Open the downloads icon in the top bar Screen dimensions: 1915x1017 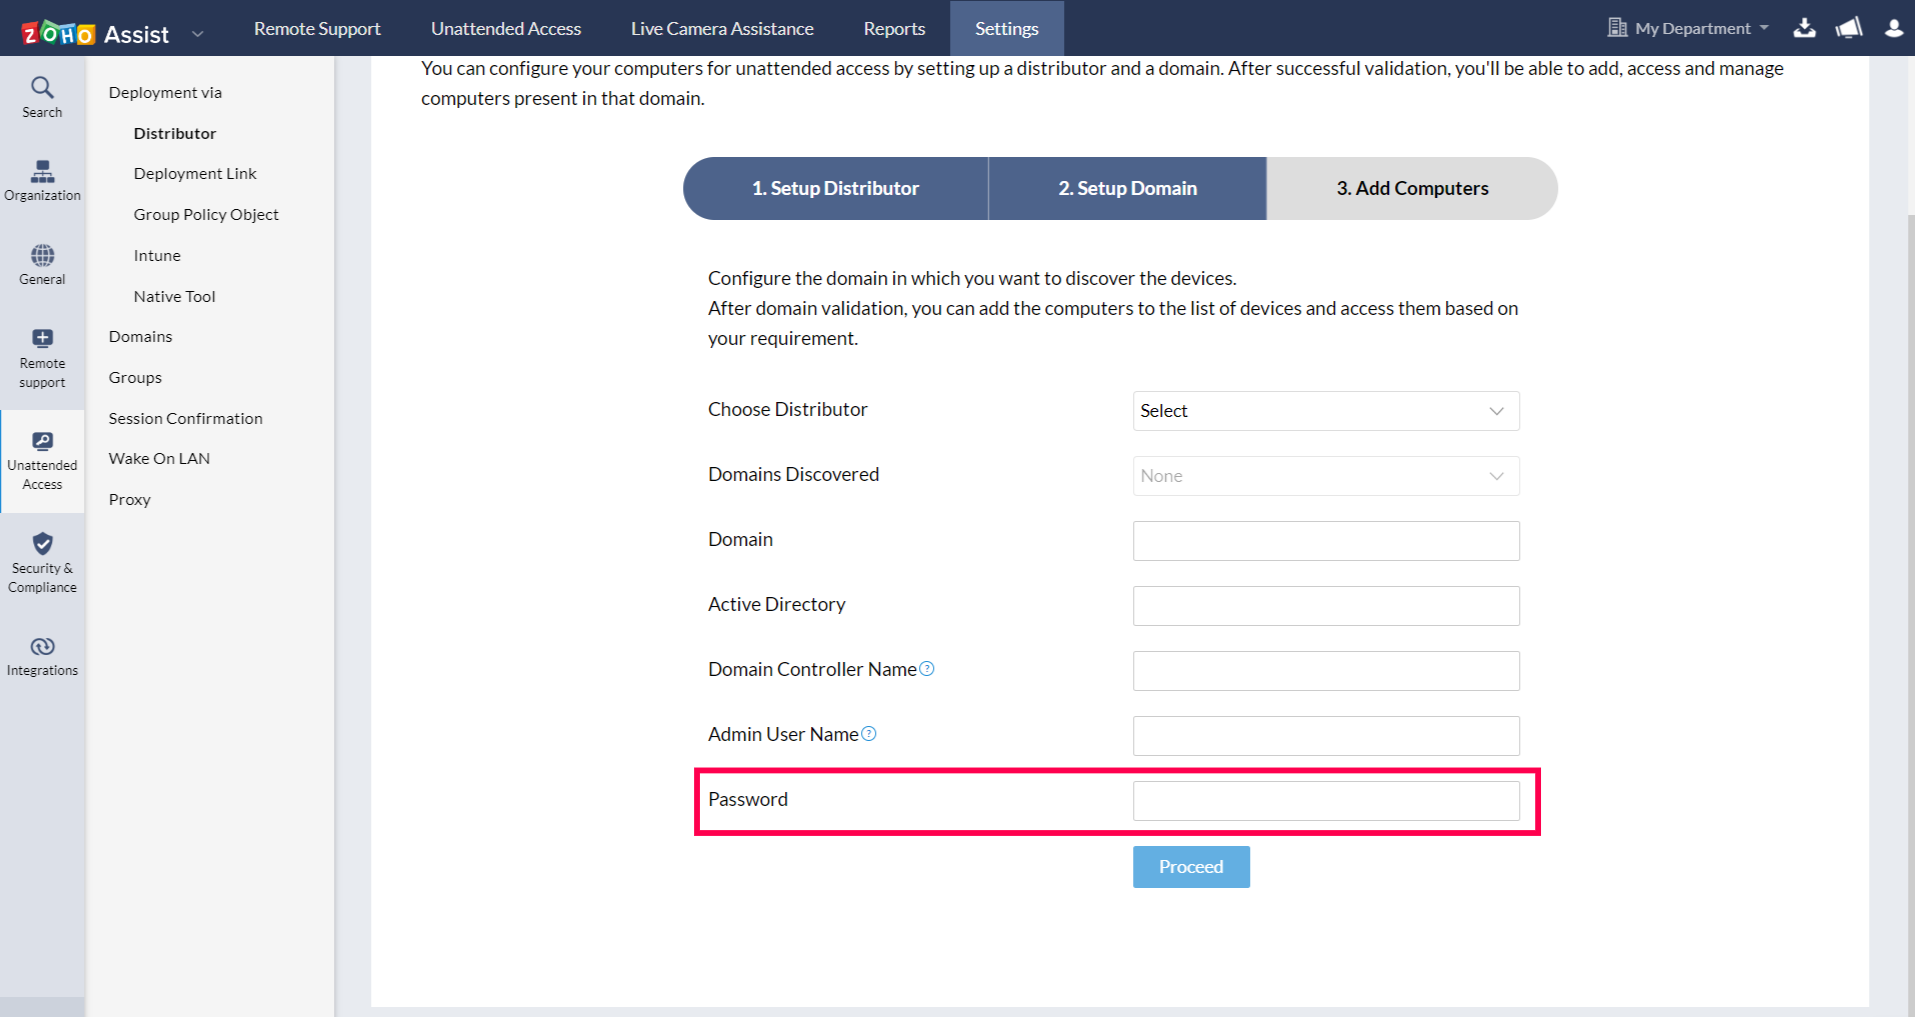[1804, 28]
